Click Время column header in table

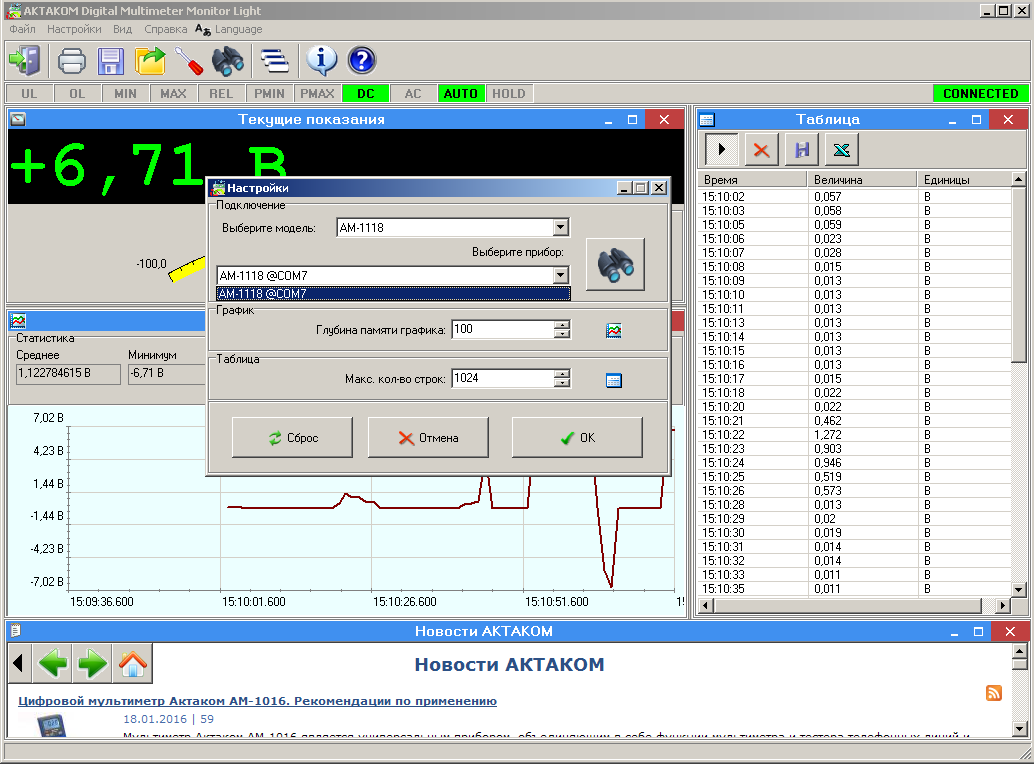(752, 179)
